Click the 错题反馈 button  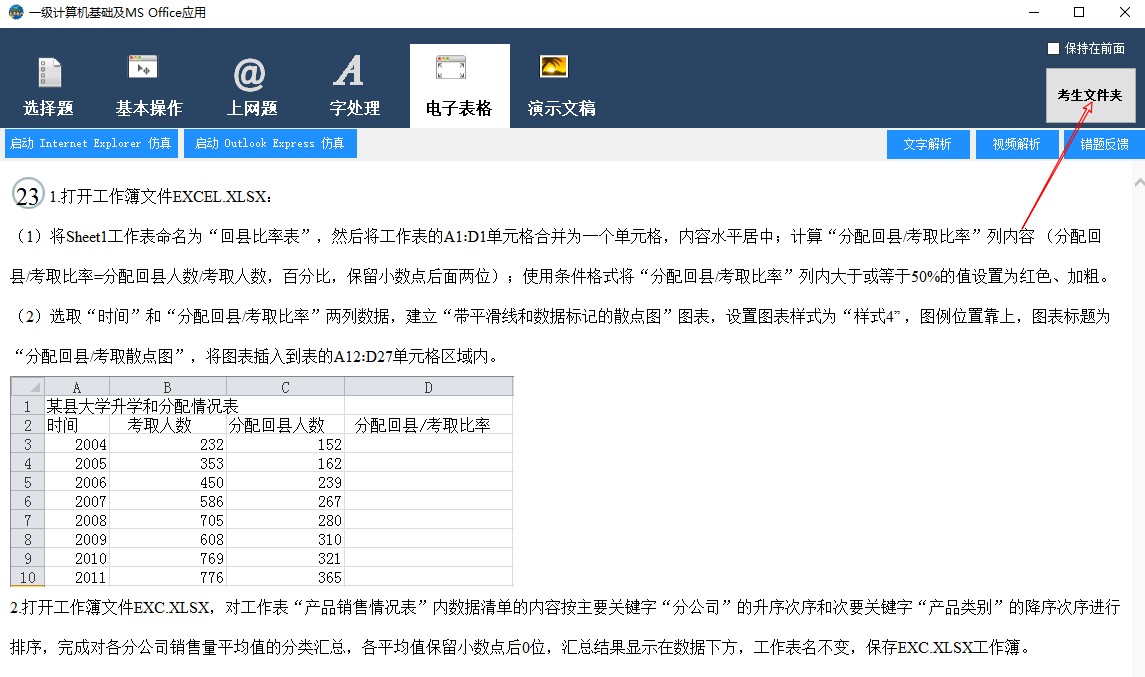(x=1104, y=144)
